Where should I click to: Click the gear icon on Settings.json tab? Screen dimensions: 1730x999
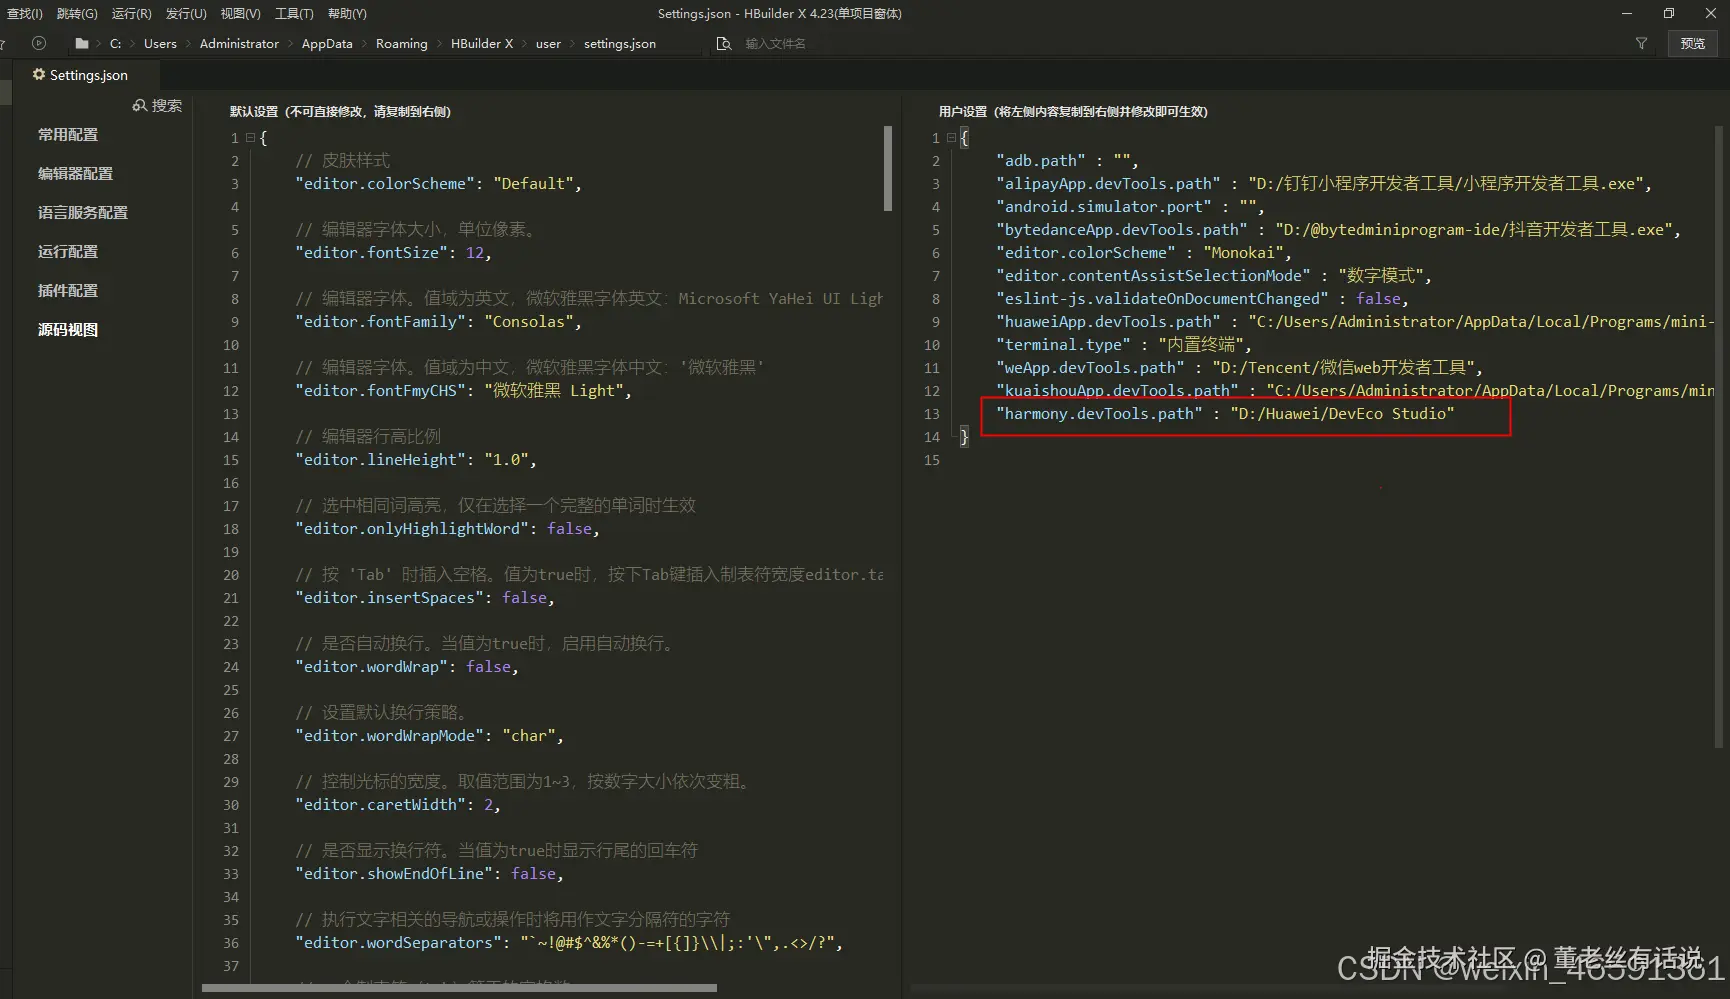click(x=39, y=75)
